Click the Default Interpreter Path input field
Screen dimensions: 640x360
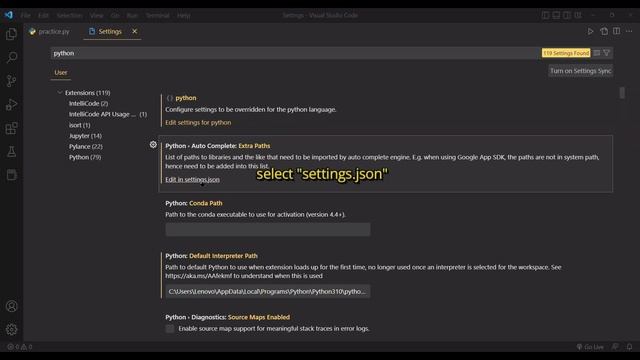click(x=268, y=291)
